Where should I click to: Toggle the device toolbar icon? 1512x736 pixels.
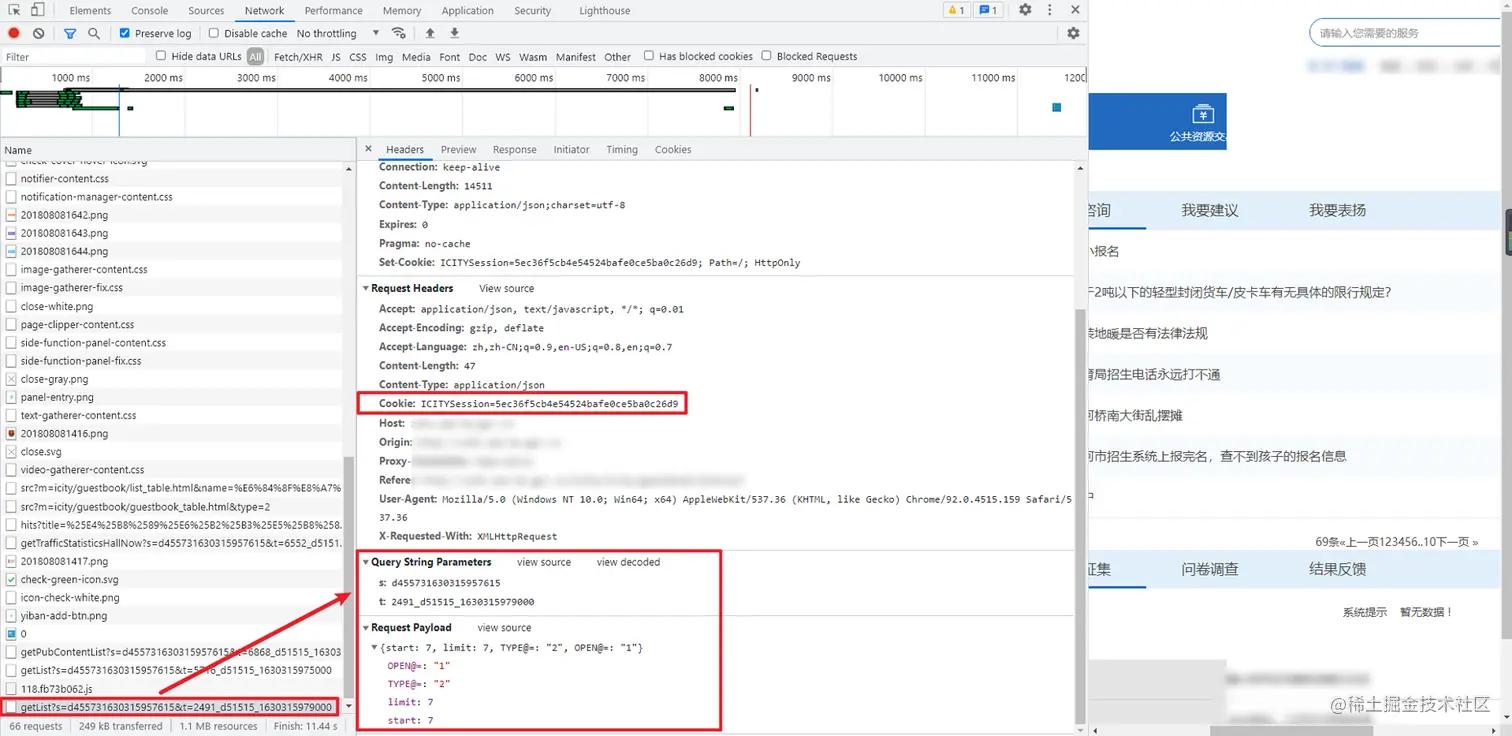[37, 10]
